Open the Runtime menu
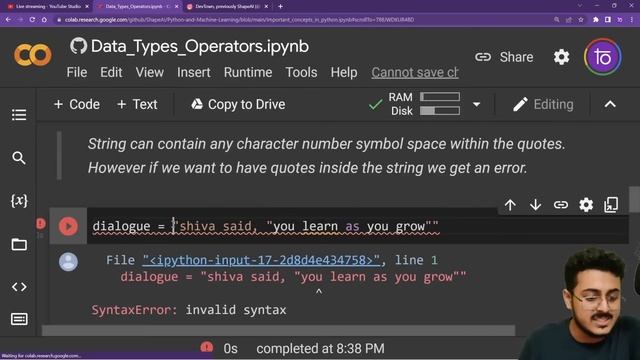The width and height of the screenshot is (640, 360). [x=248, y=72]
